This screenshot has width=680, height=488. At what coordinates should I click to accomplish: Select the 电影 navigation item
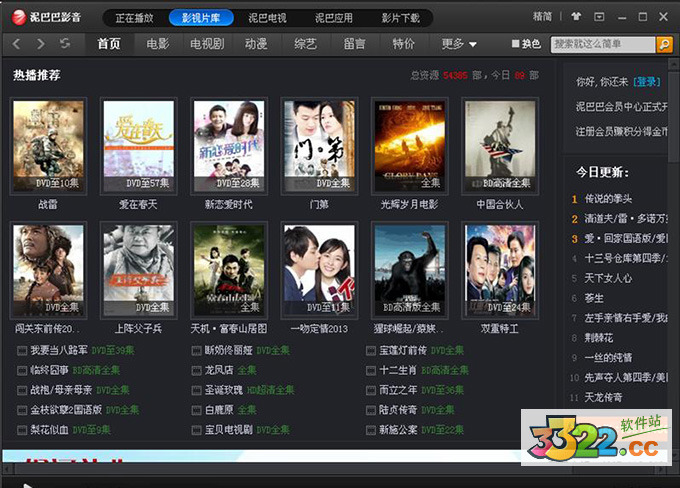(x=158, y=44)
